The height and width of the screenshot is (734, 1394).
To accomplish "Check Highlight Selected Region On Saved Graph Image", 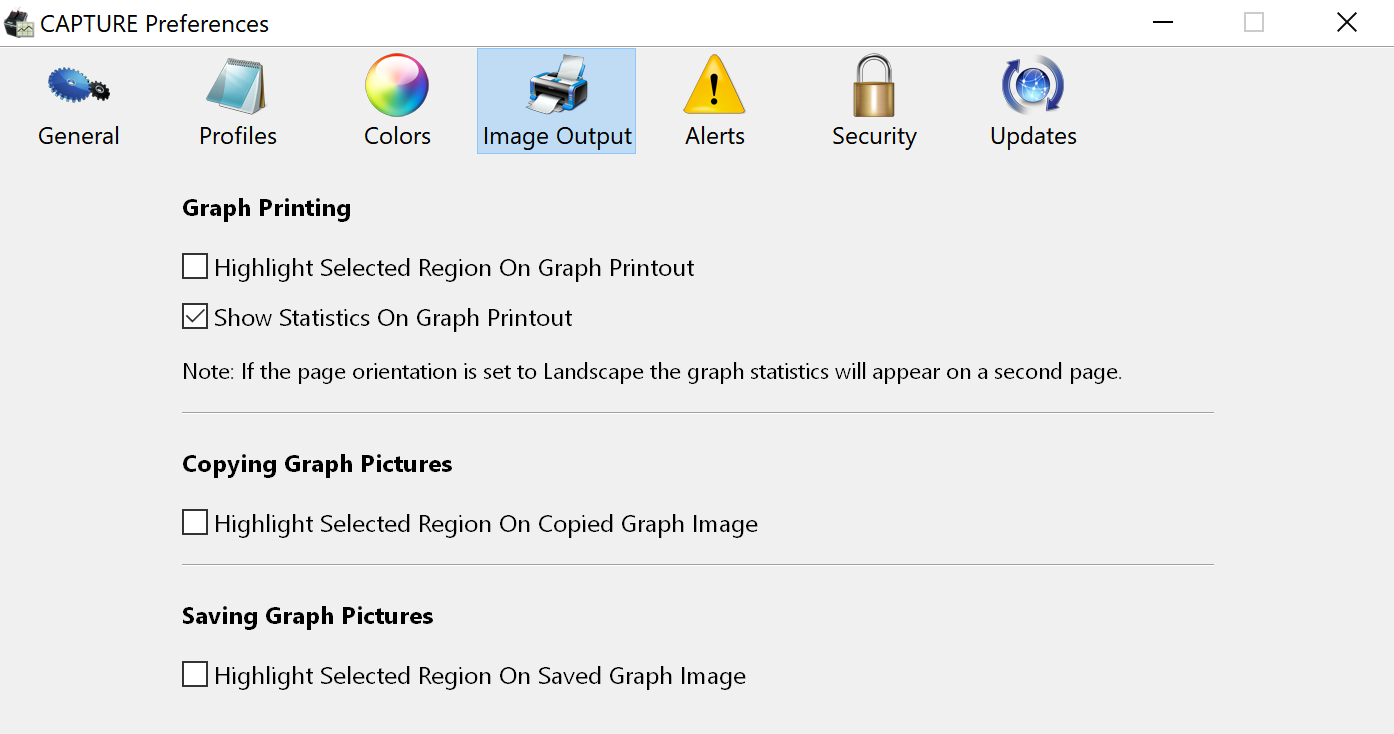I will (195, 675).
